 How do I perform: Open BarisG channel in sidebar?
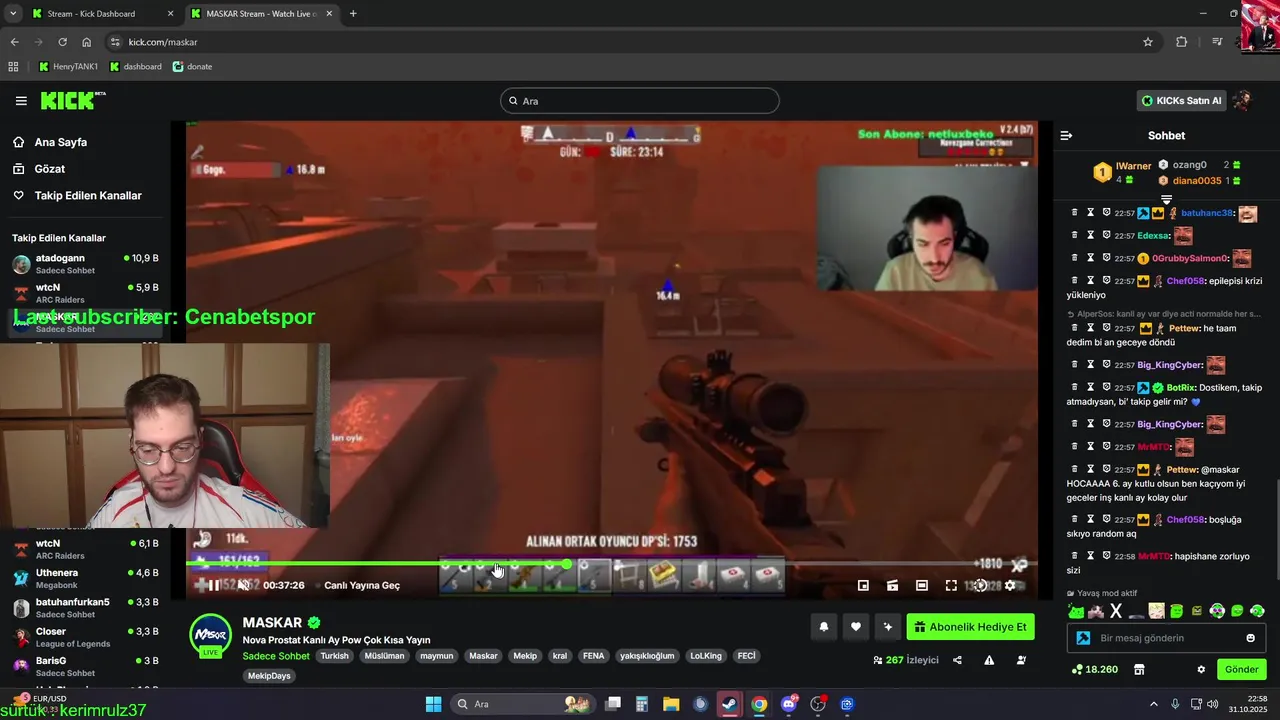[x=85, y=666]
